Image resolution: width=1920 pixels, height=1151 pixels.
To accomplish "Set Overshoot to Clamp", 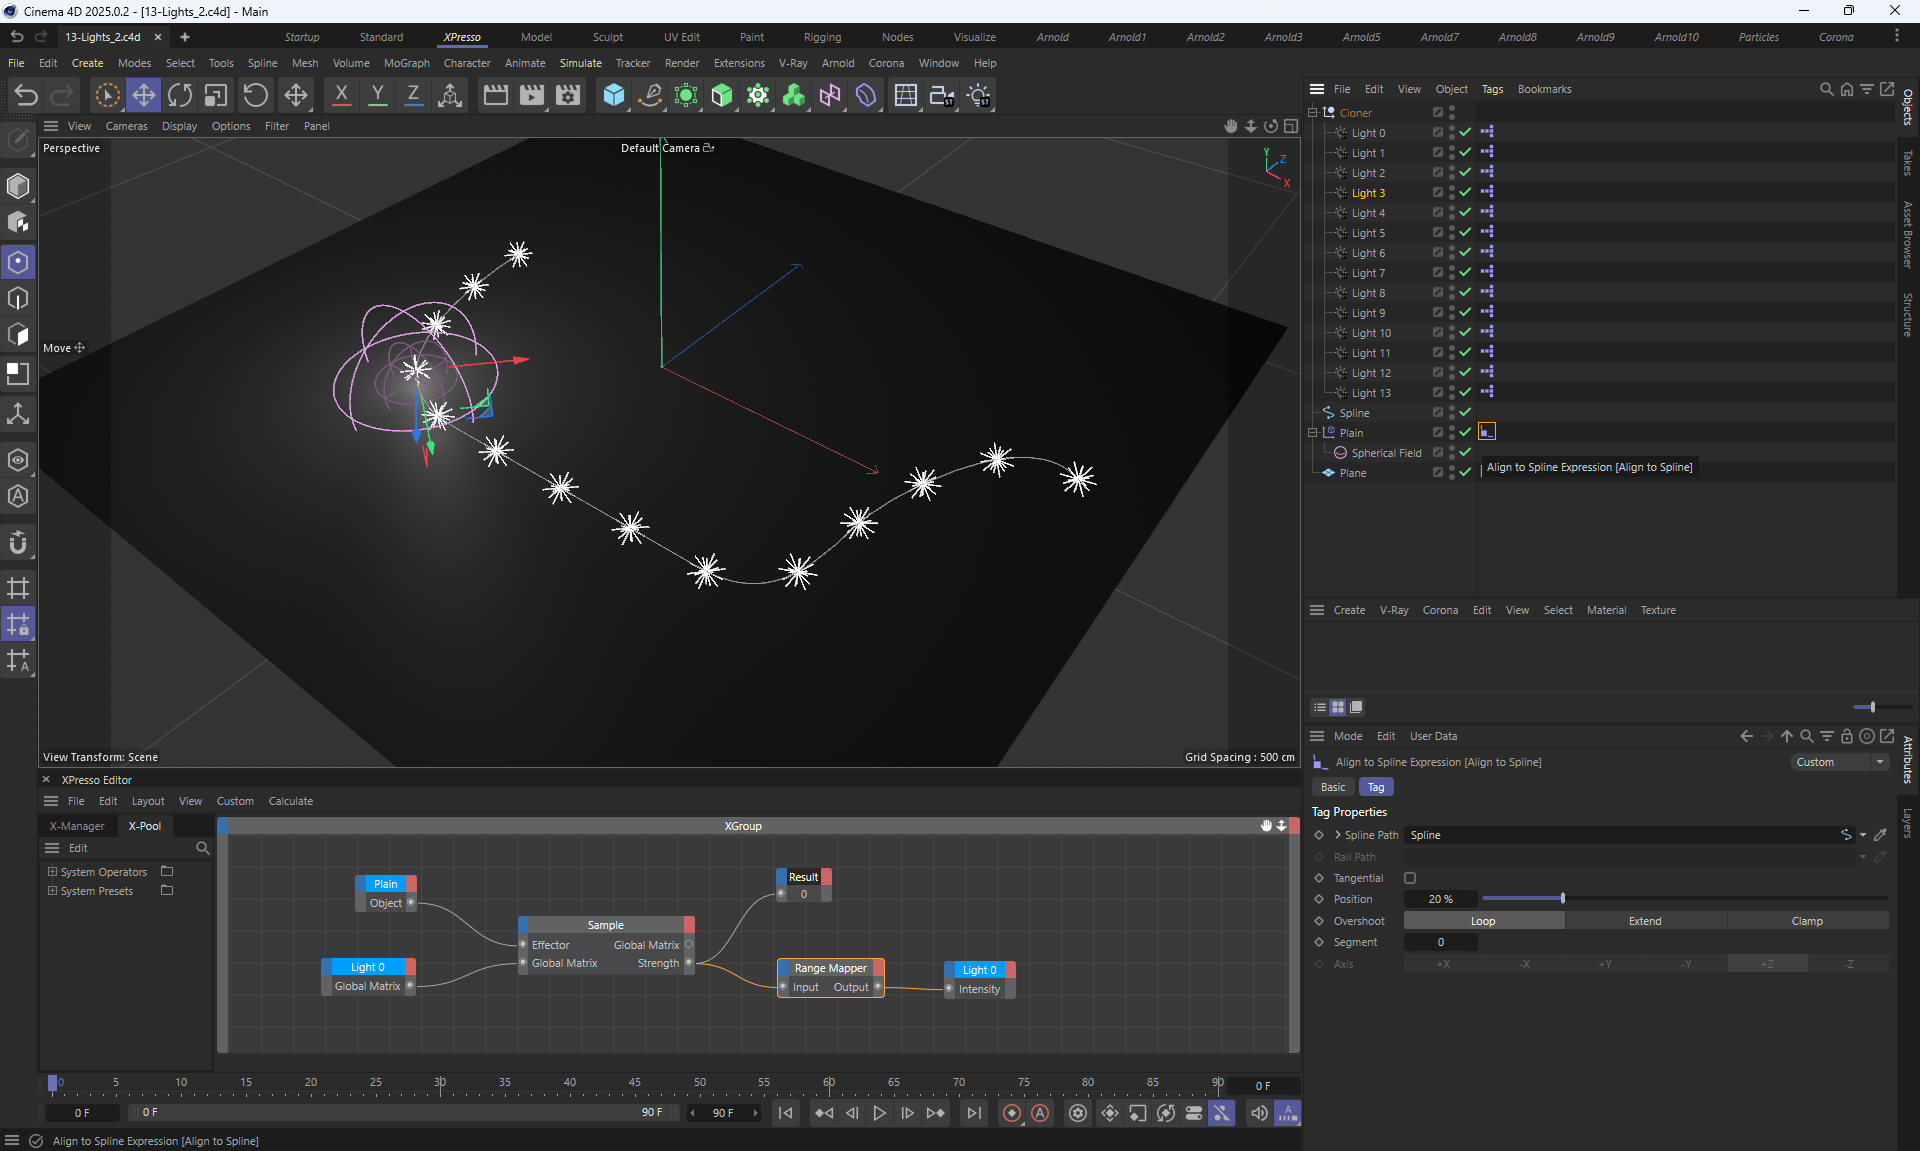I will 1806,921.
